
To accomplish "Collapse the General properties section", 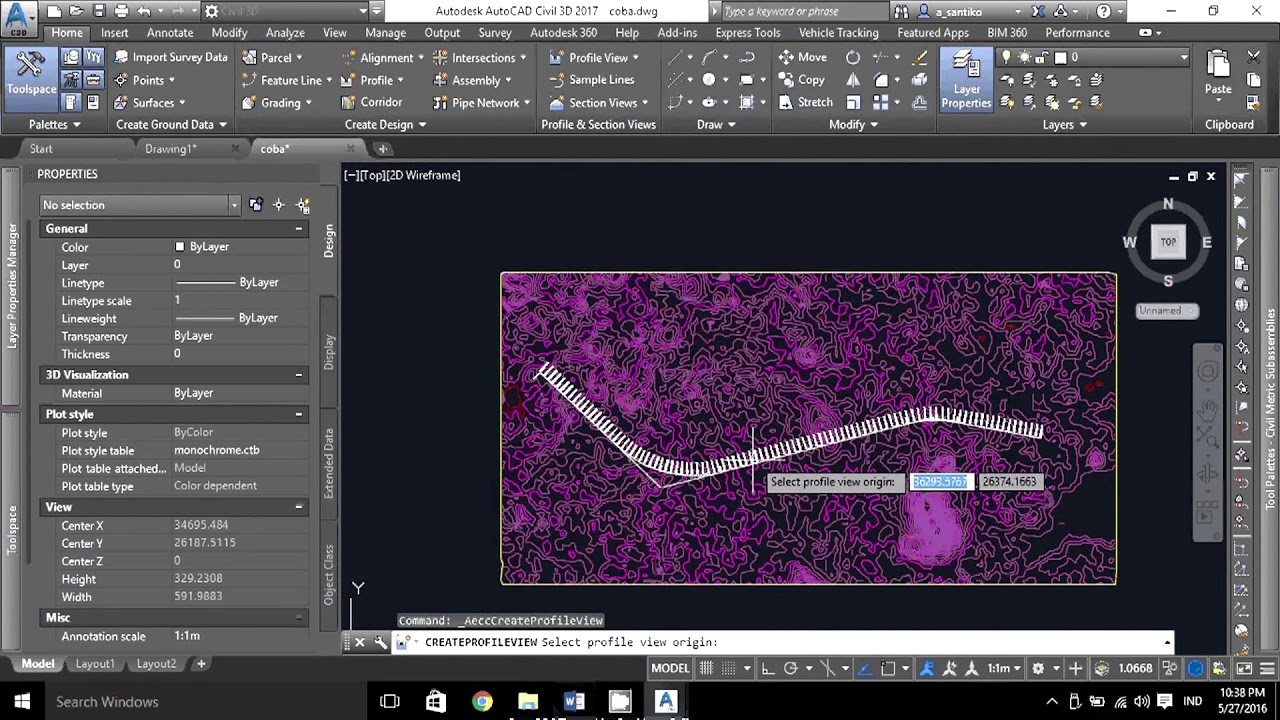I will pyautogui.click(x=298, y=229).
